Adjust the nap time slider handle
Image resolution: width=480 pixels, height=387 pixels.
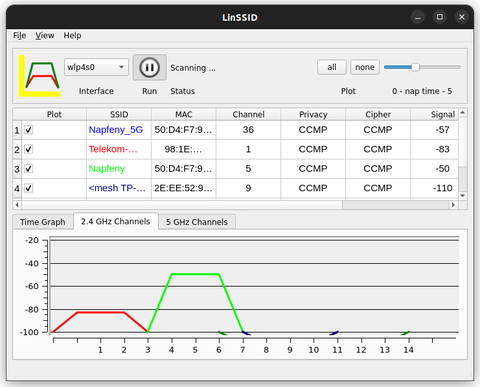(x=415, y=67)
